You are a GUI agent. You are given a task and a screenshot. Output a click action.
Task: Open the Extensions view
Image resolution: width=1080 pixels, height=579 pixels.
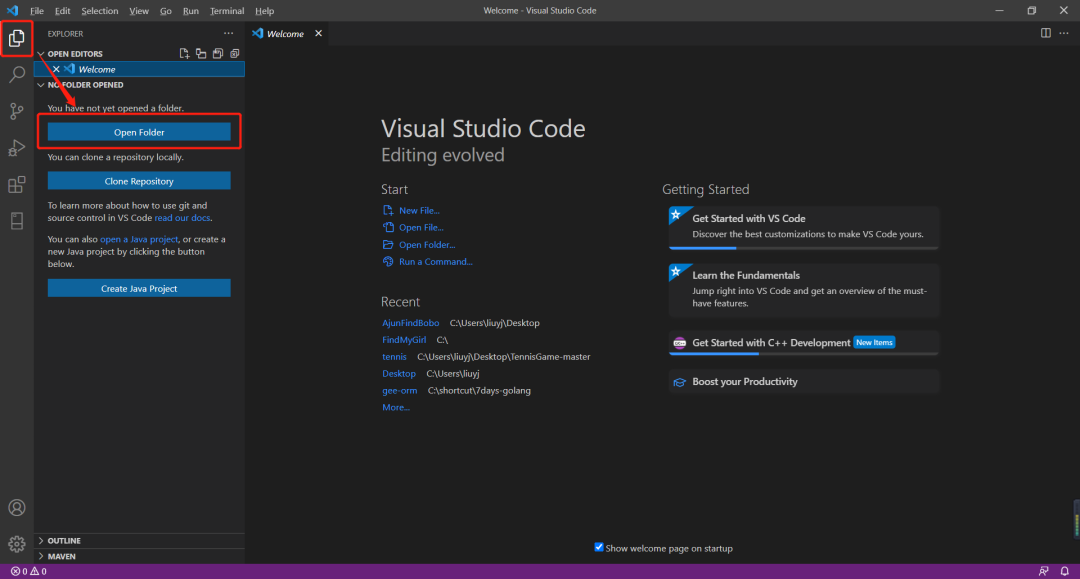[x=17, y=185]
